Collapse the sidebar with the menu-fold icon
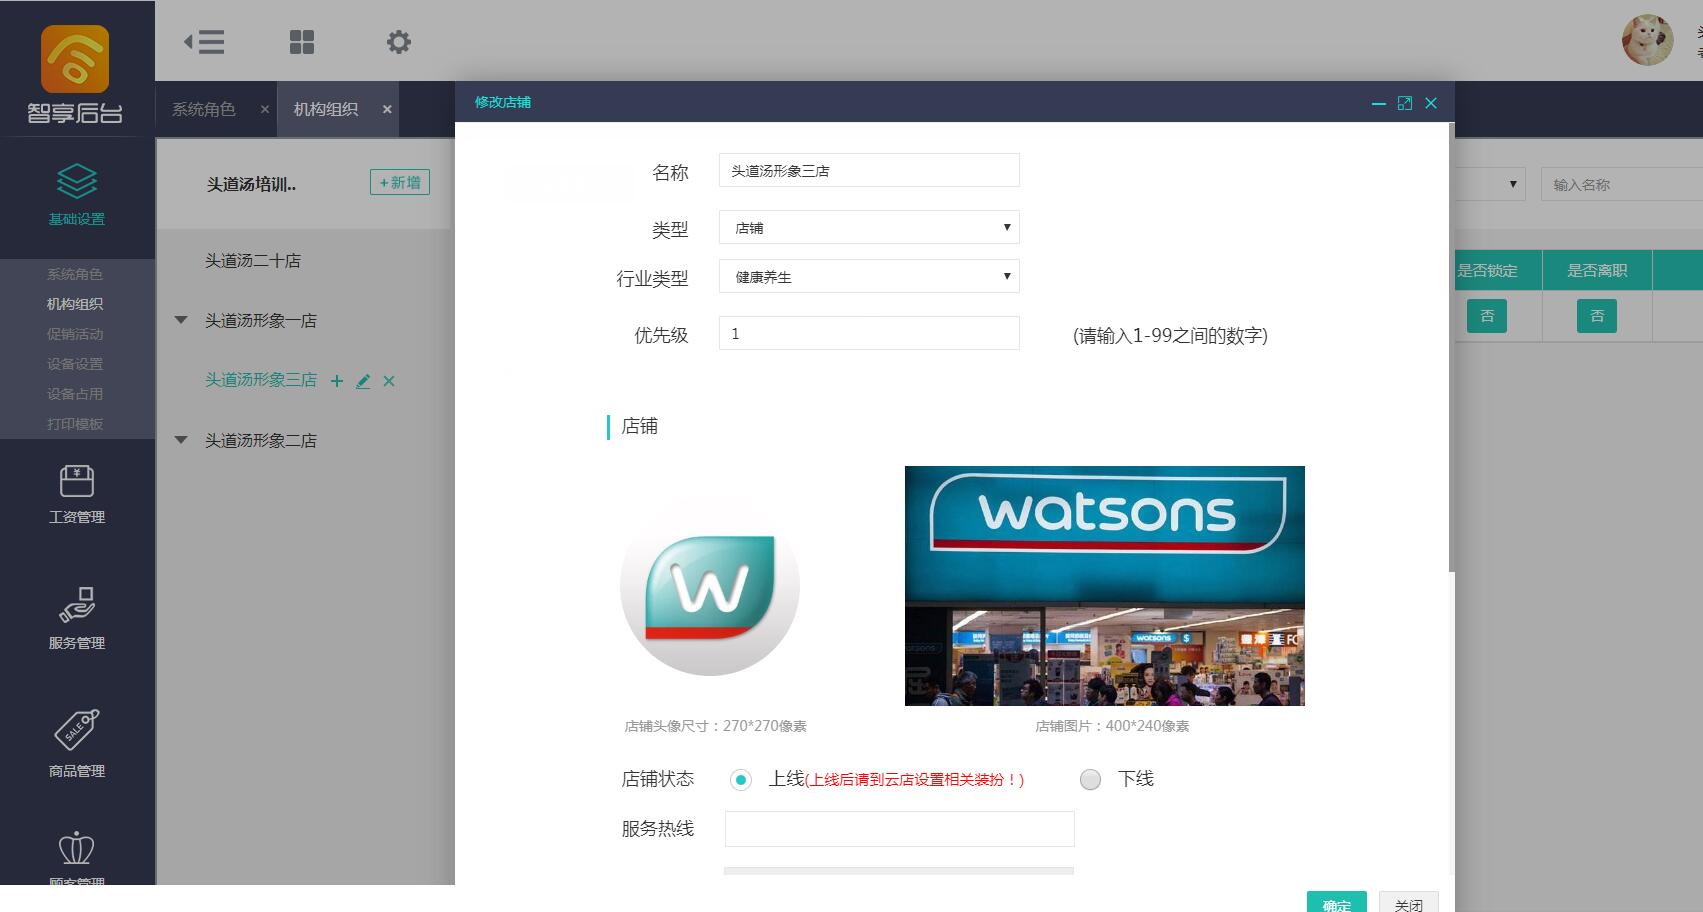 tap(204, 42)
